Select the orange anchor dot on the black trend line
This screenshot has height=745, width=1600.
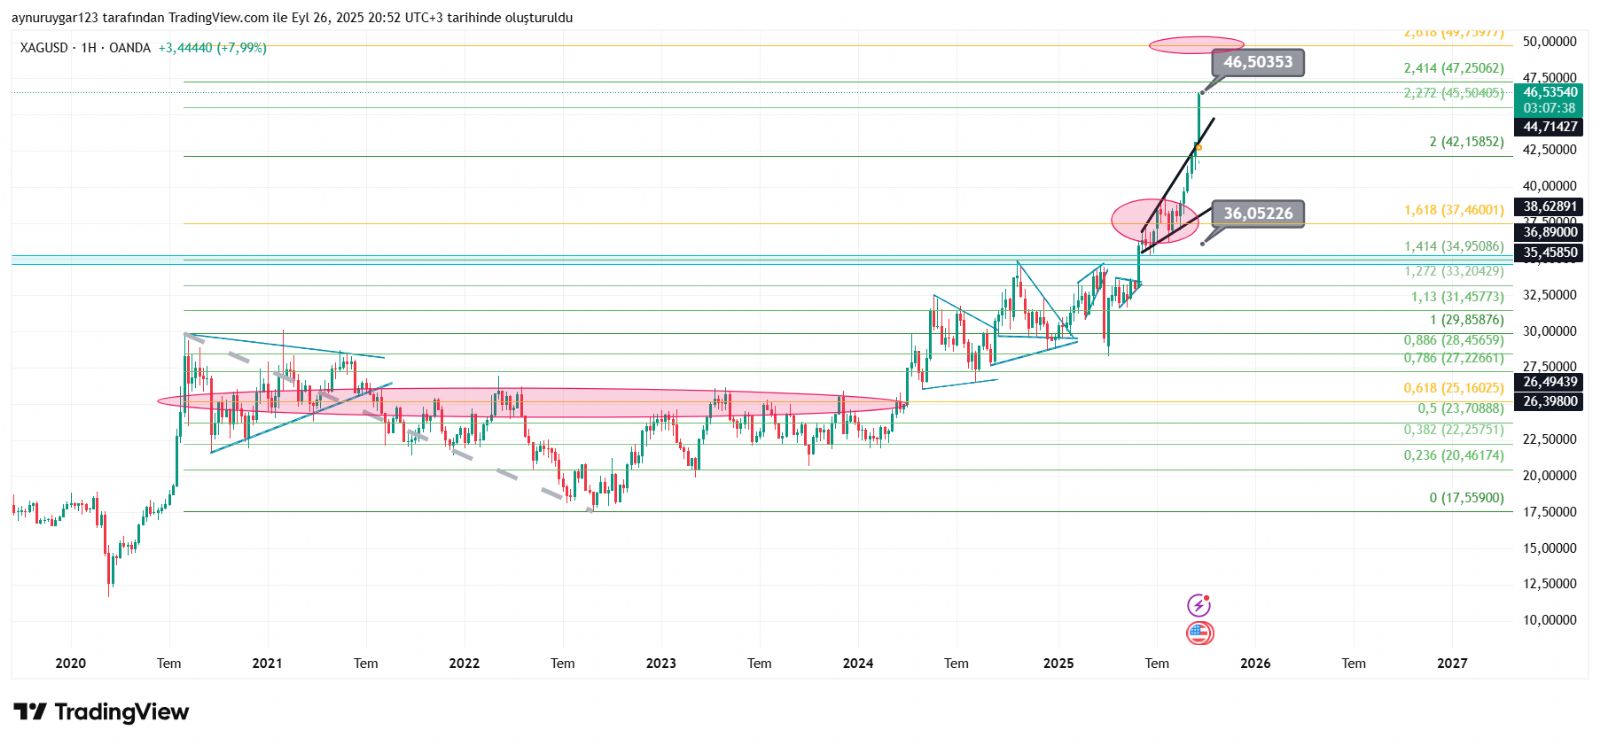click(x=1198, y=148)
